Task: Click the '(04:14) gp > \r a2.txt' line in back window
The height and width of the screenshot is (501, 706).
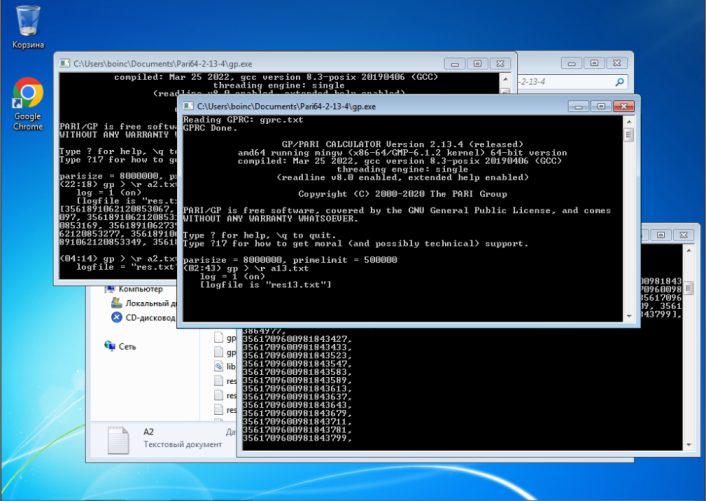Action: [x=118, y=259]
